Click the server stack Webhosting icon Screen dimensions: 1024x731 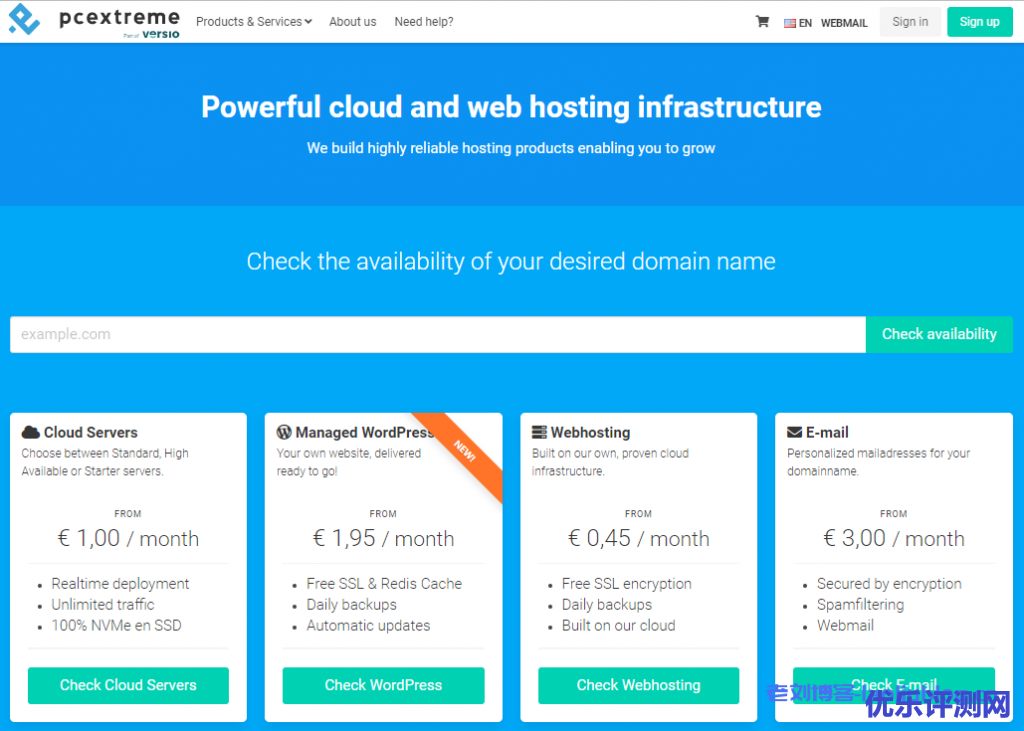point(539,433)
